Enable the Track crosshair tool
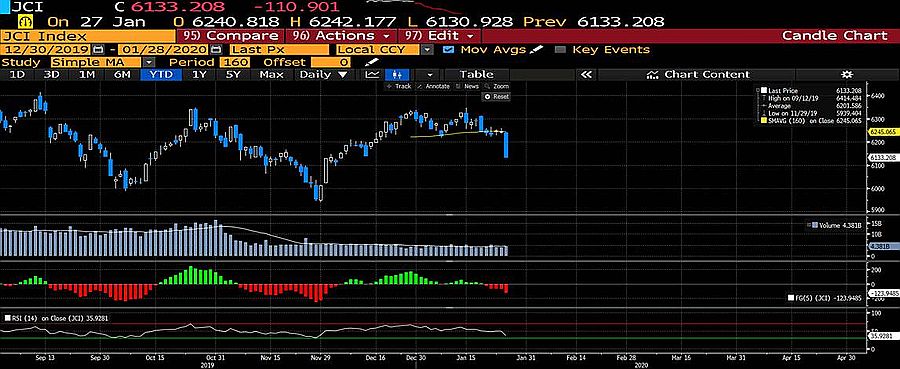Screen dimensions: 900x369 399,86
